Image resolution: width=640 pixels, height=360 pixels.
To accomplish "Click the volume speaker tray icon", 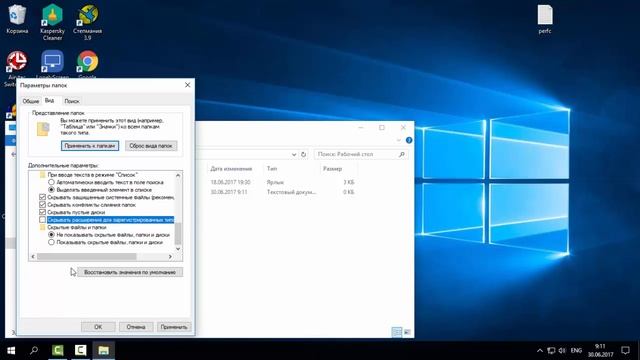I will [x=562, y=350].
